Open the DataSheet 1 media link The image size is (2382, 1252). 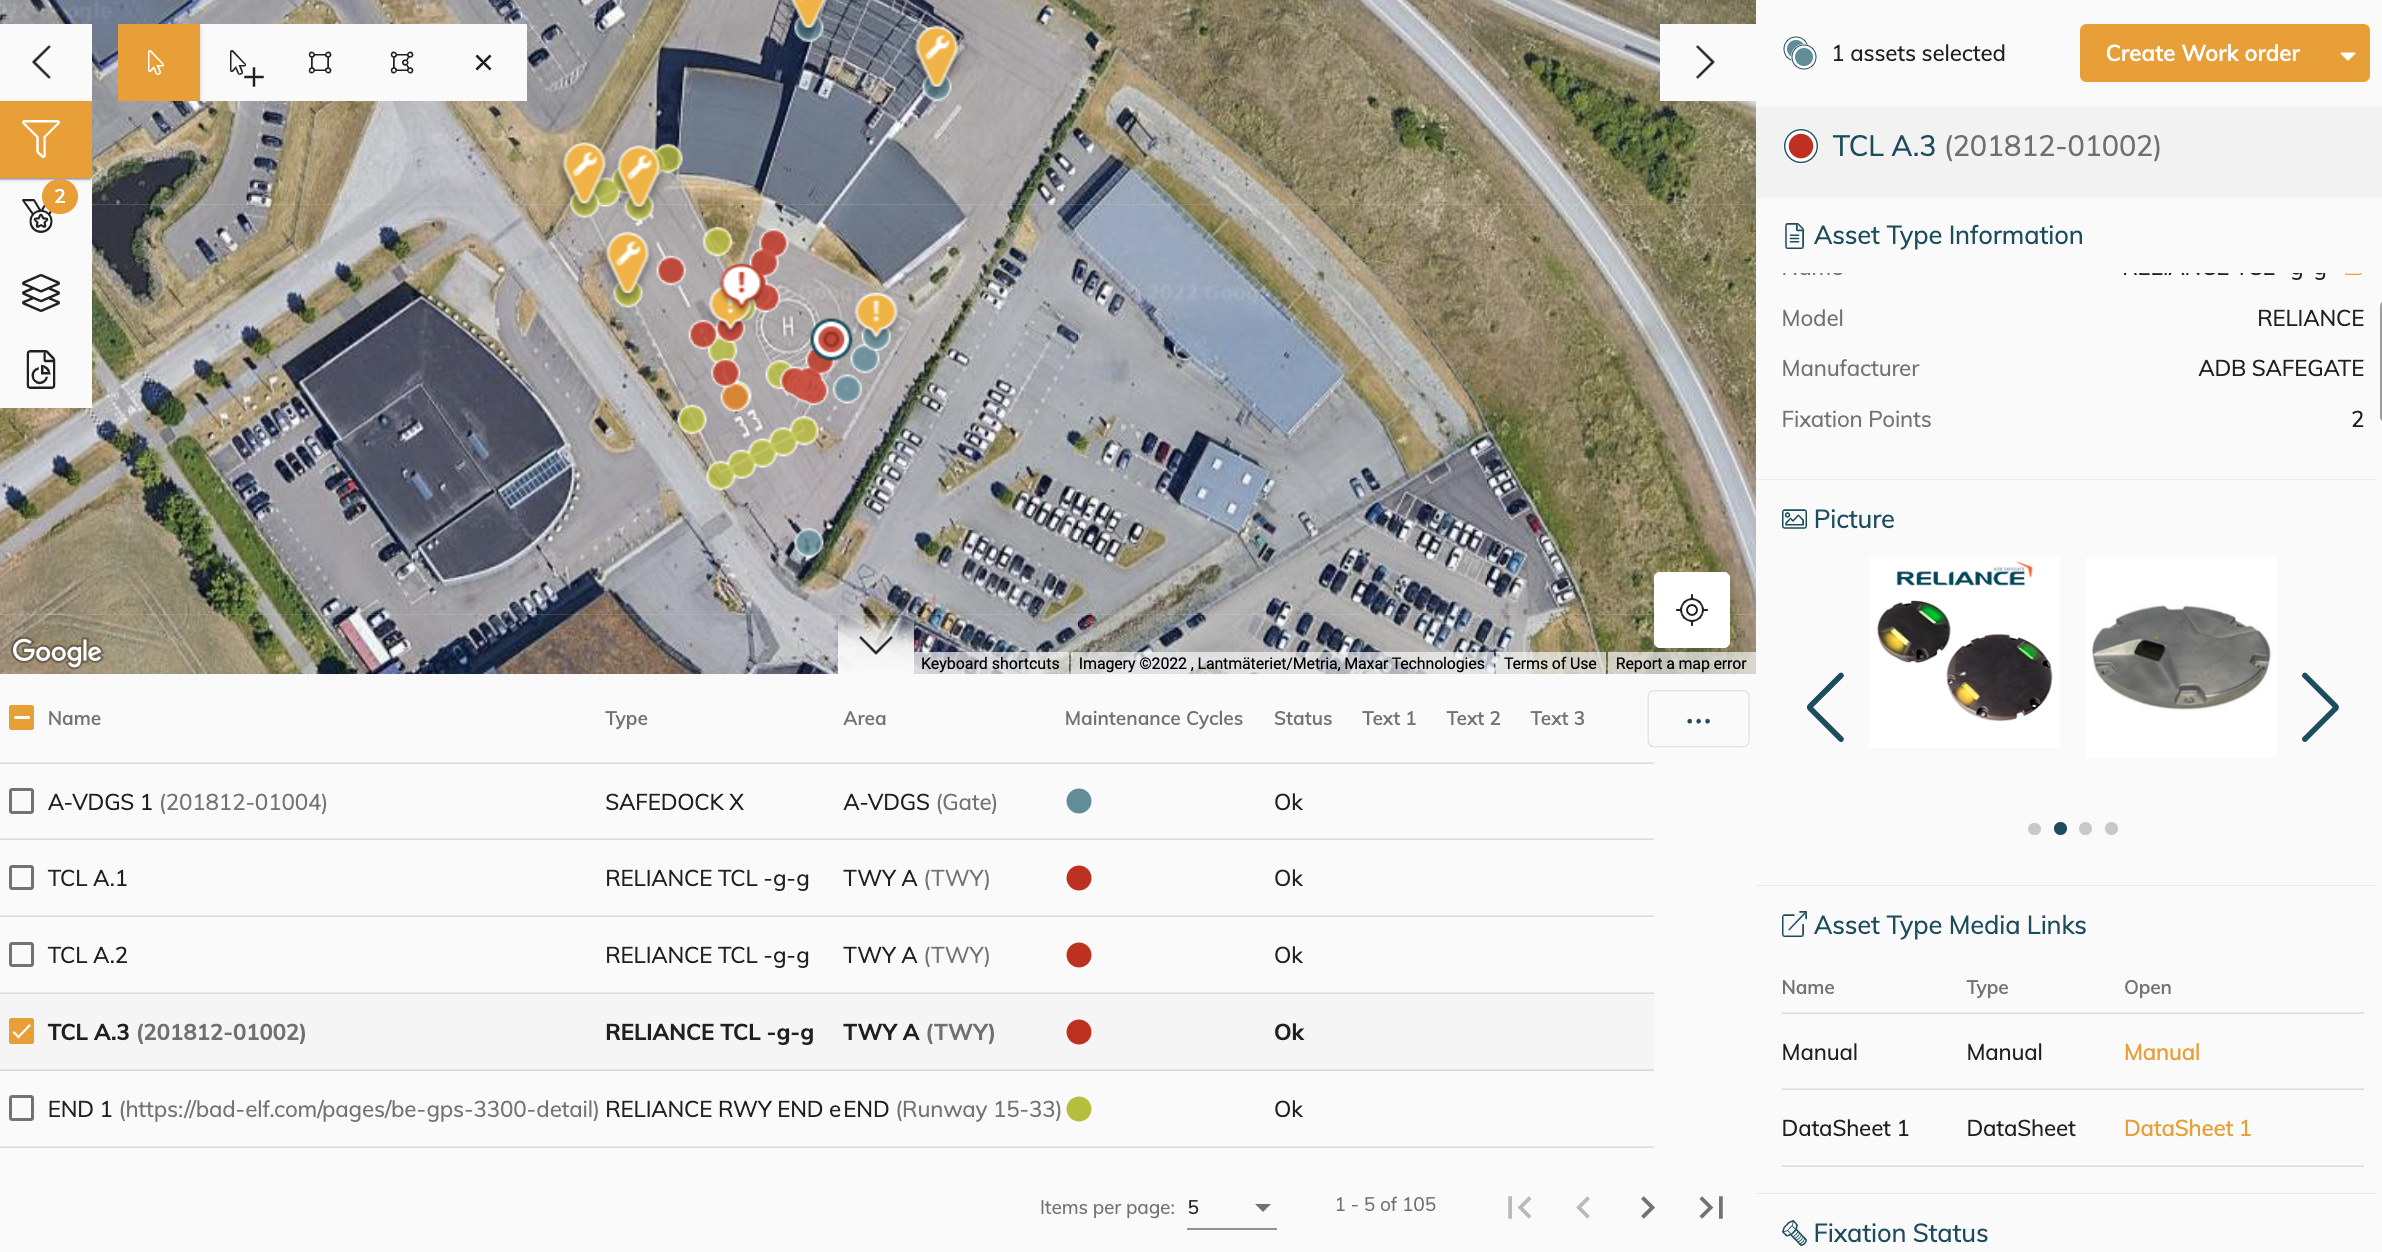(x=2186, y=1128)
